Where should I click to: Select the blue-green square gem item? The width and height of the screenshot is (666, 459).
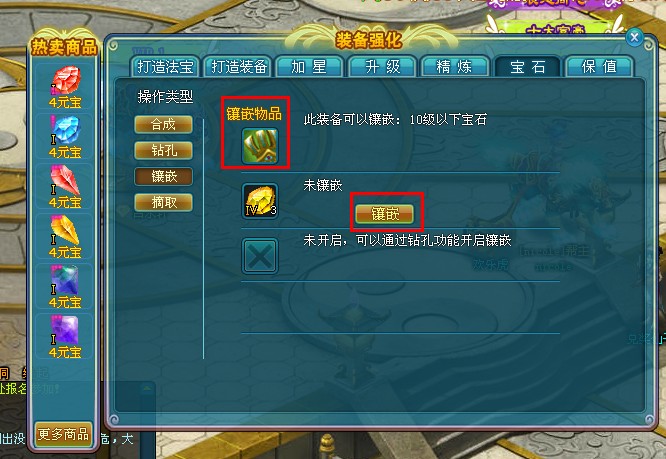pyautogui.click(x=65, y=280)
